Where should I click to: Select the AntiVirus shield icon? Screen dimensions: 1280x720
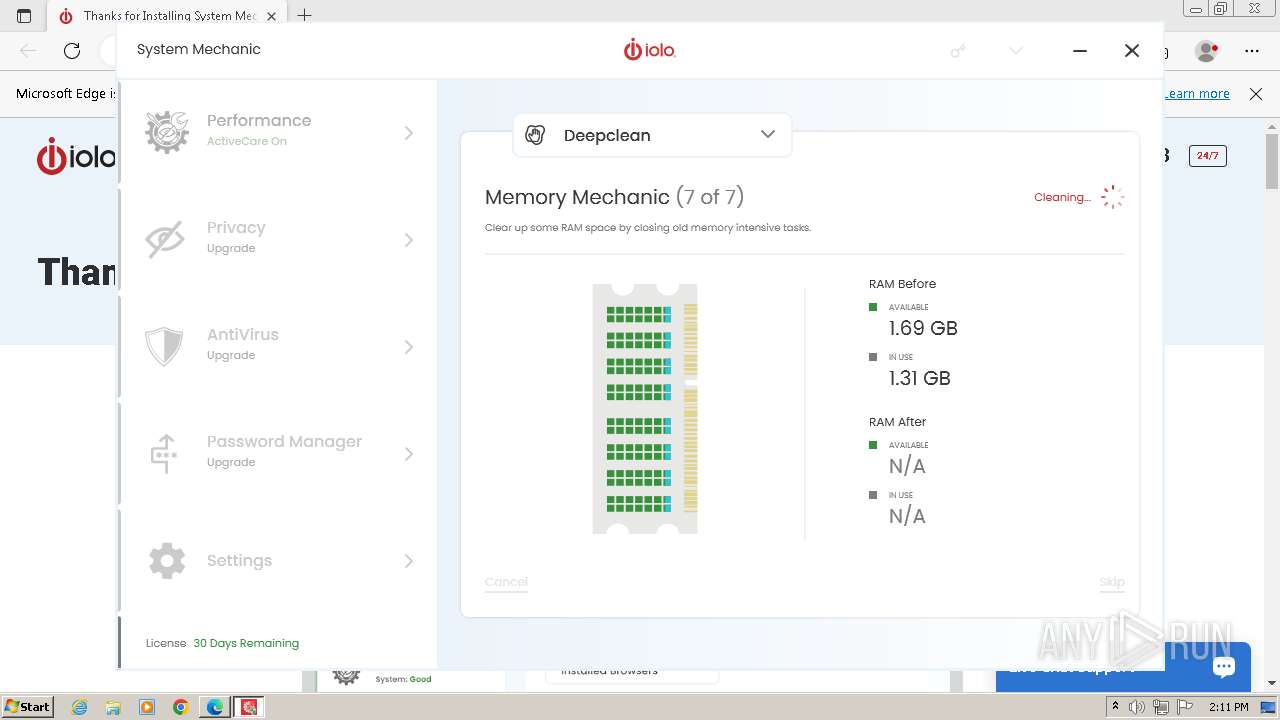click(164, 347)
